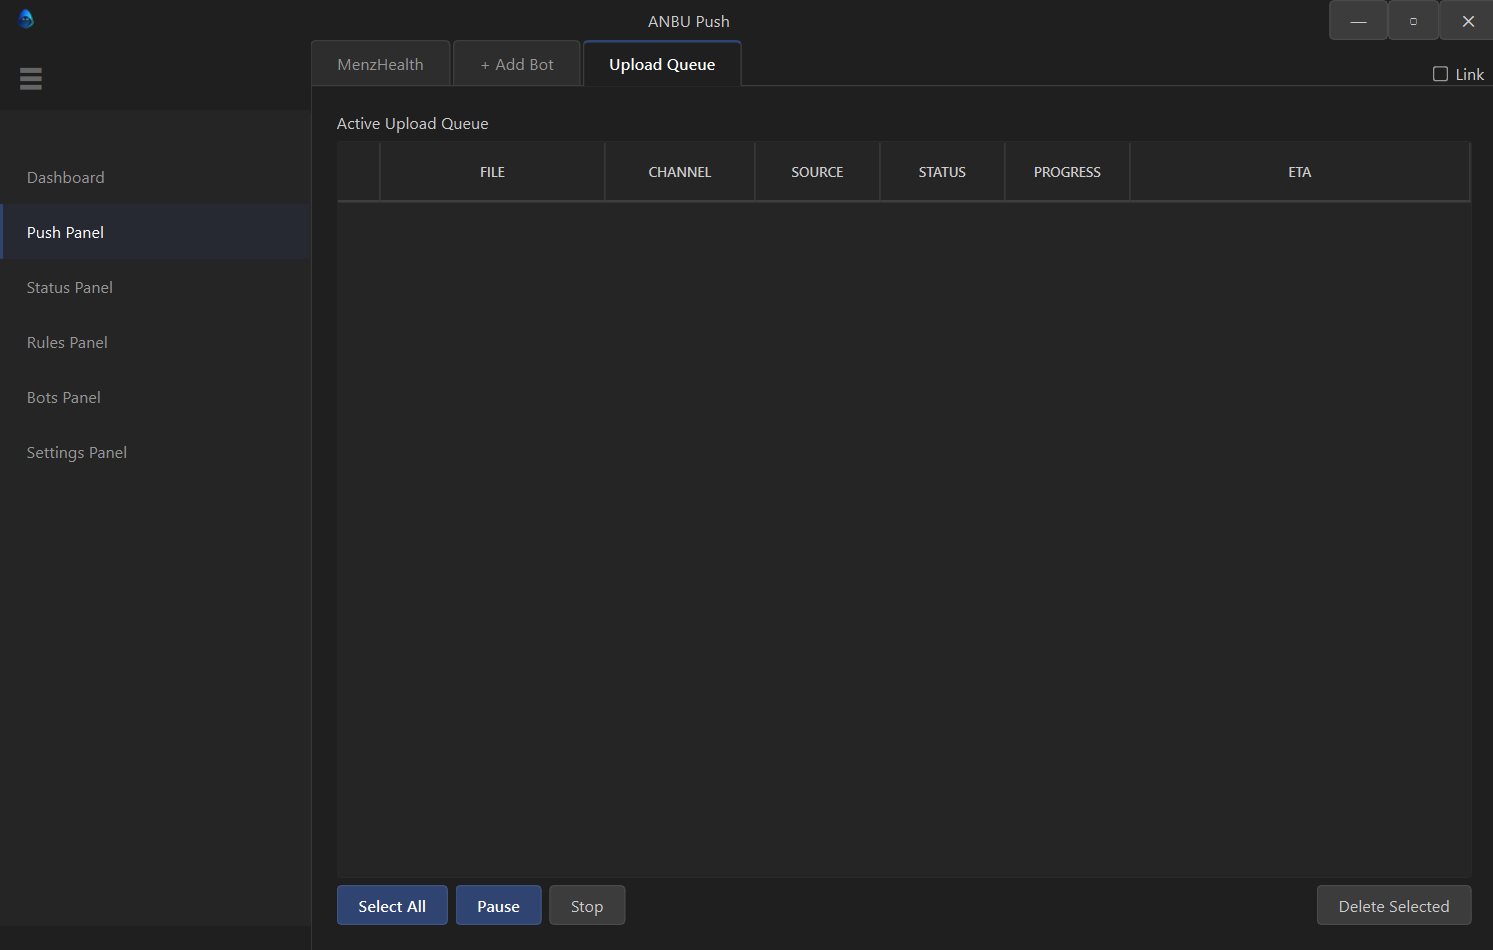Open the Status Panel
The height and width of the screenshot is (950, 1493).
point(69,287)
